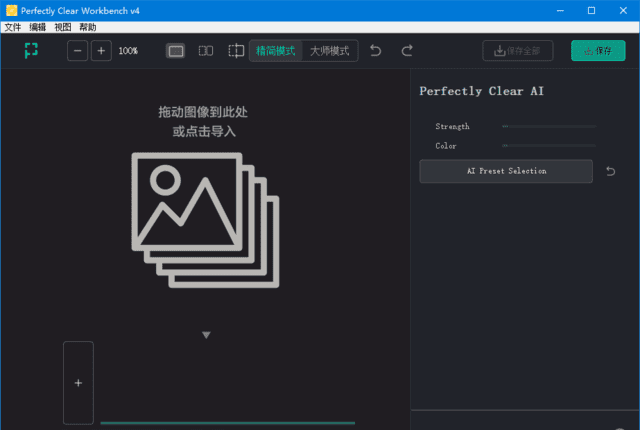640x430 pixels.
Task: Maximize the Perfectly Clear Workbench window
Action: (591, 11)
